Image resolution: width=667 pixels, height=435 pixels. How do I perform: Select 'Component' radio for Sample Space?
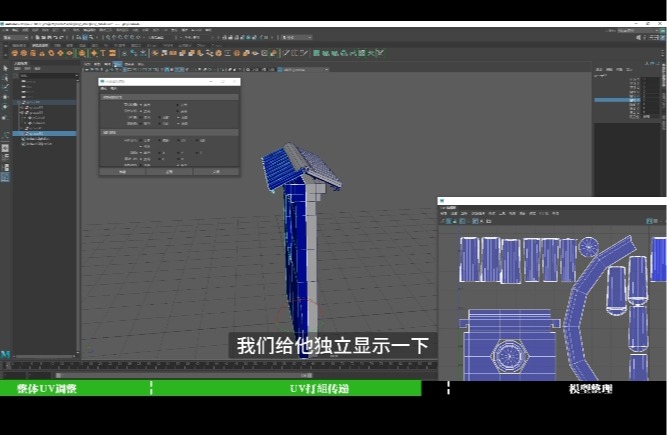click(197, 140)
